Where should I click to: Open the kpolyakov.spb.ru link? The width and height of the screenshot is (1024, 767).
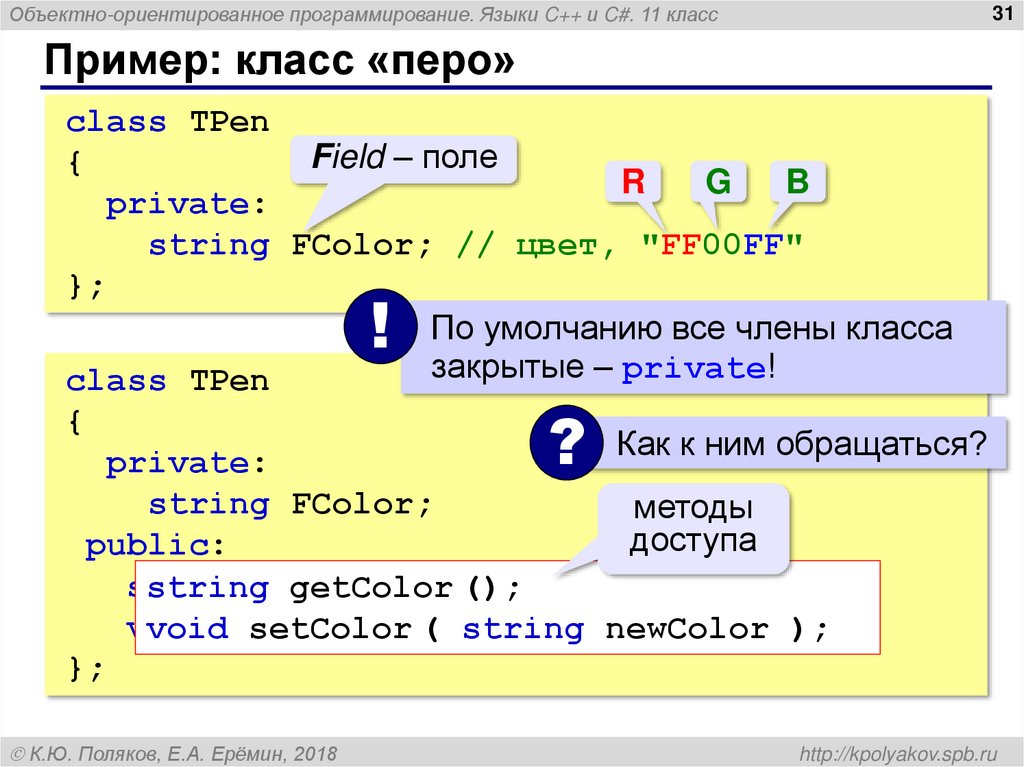point(899,753)
